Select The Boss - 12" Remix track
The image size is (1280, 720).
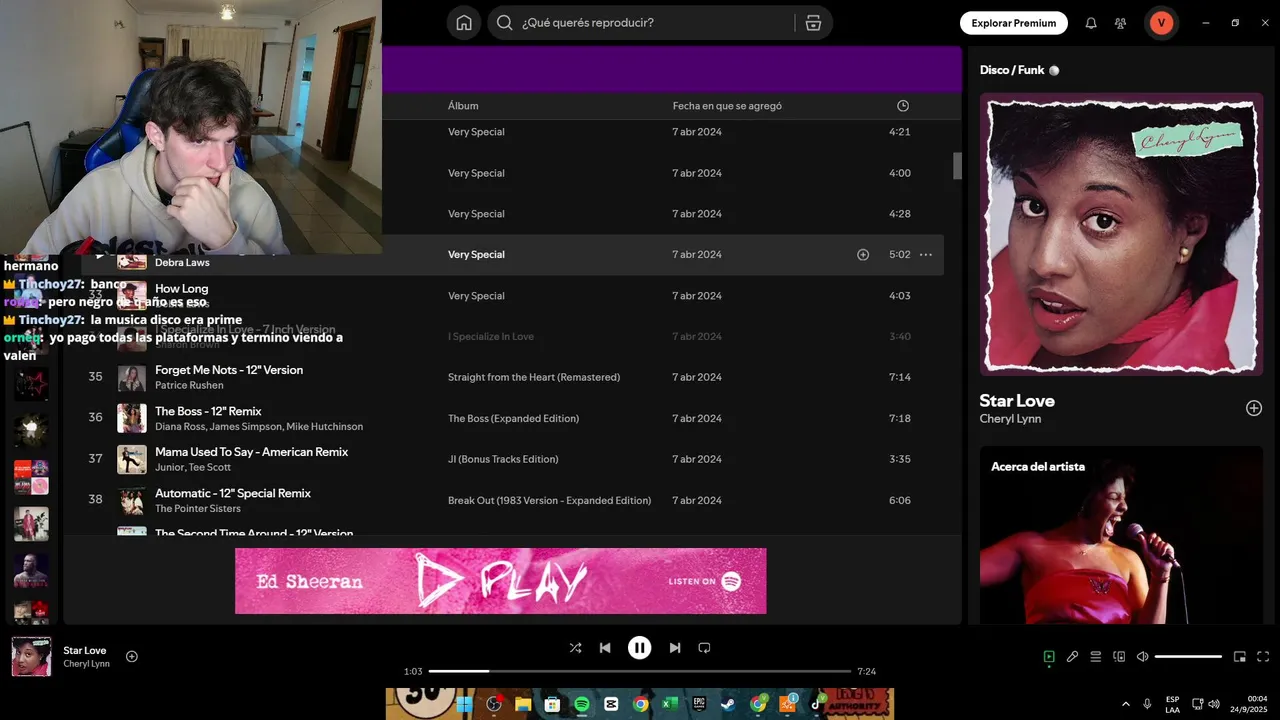coord(208,411)
